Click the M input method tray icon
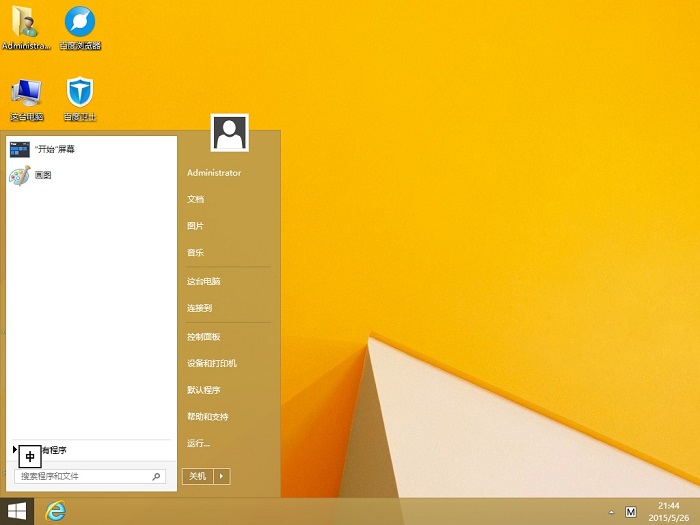Viewport: 700px width, 525px height. tap(630, 512)
